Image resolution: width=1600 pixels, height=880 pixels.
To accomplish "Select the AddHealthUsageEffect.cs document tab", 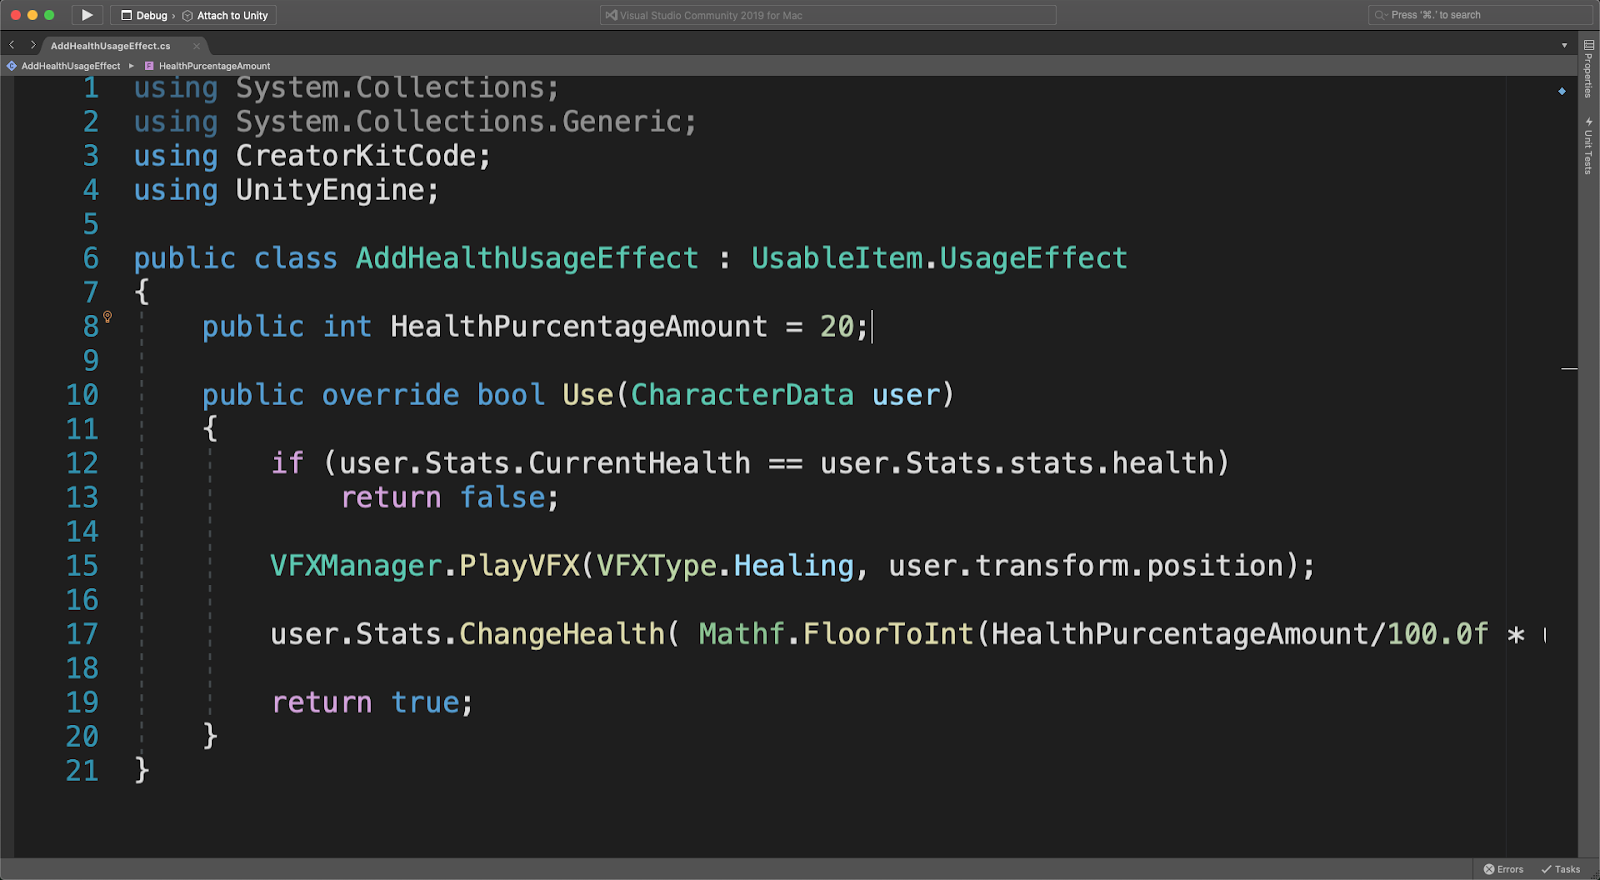I will [110, 46].
